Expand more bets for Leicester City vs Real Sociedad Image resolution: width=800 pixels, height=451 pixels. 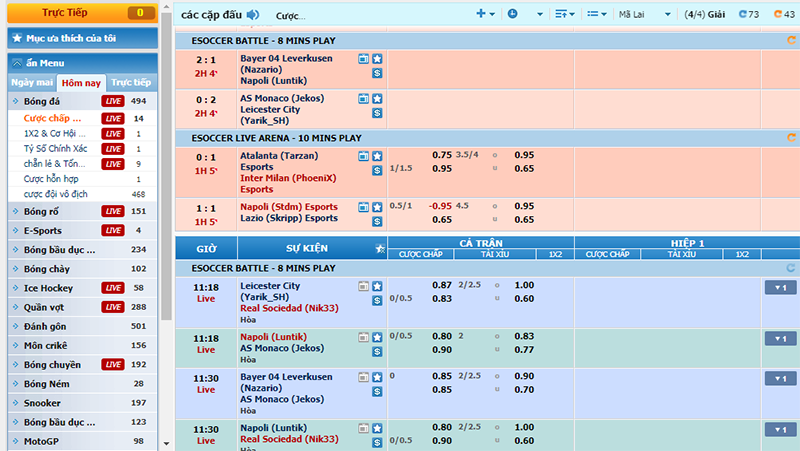780,288
